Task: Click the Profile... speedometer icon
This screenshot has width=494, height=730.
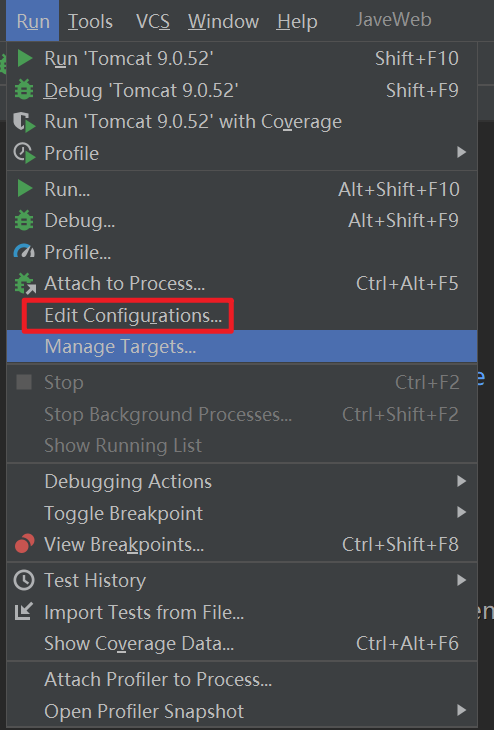Action: click(x=24, y=252)
